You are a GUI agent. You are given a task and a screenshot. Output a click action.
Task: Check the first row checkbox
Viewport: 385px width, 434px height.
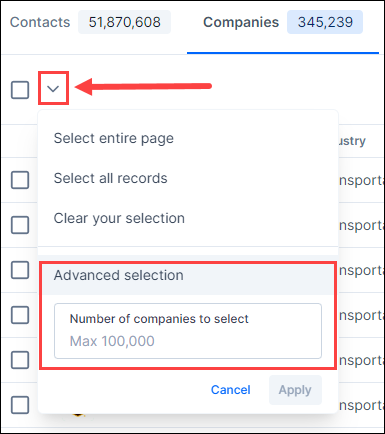[20, 180]
